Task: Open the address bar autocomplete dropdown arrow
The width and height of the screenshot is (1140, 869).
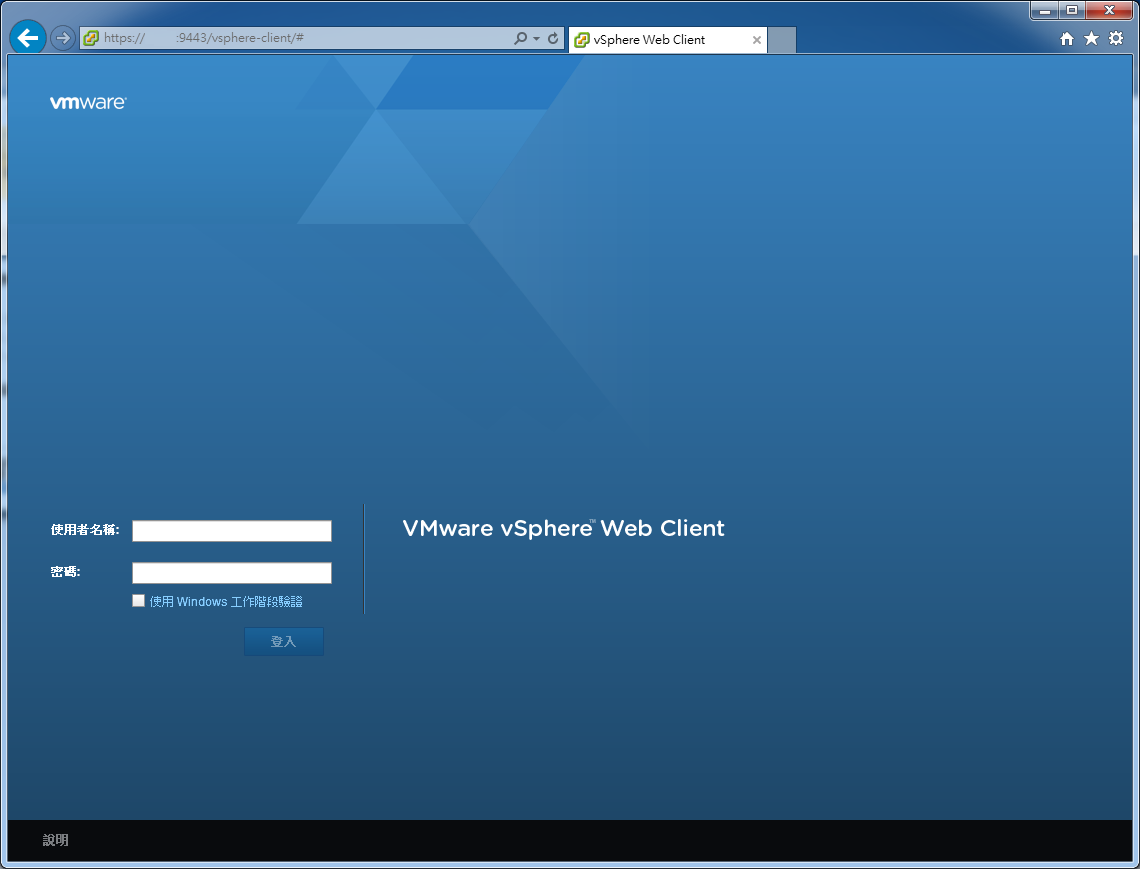Action: [536, 40]
